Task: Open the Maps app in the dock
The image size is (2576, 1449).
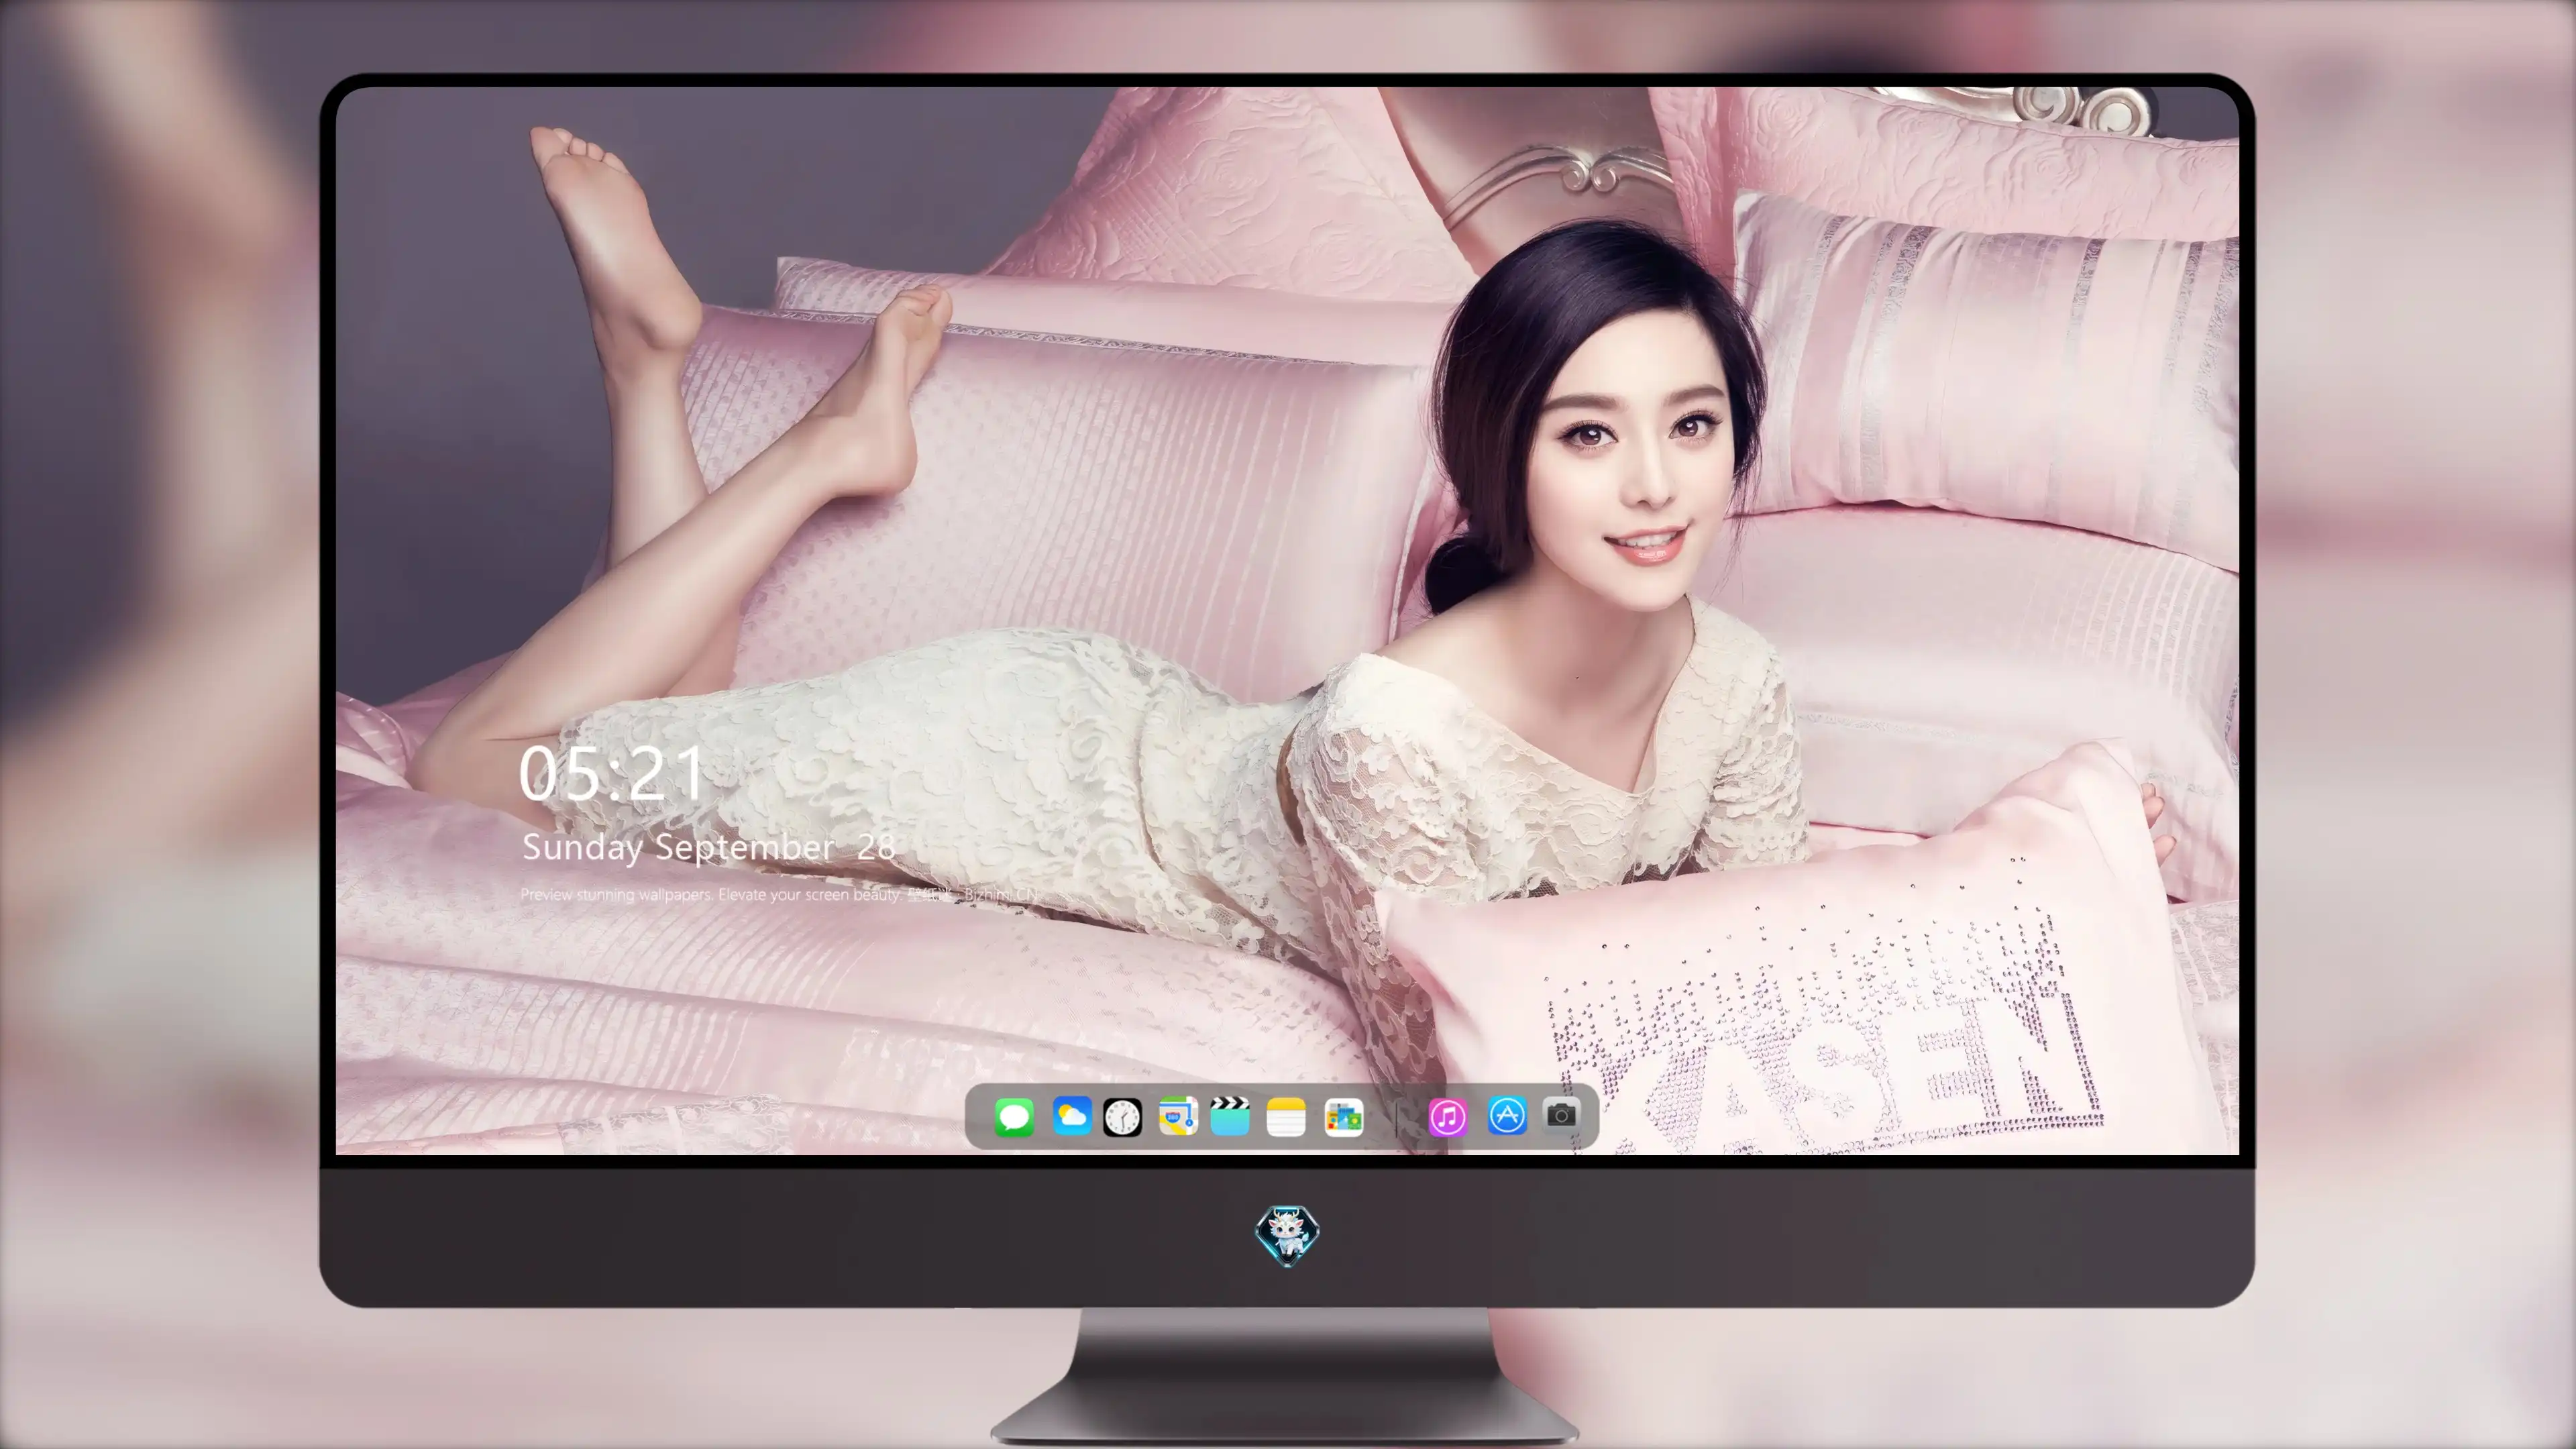Action: (x=1178, y=1116)
